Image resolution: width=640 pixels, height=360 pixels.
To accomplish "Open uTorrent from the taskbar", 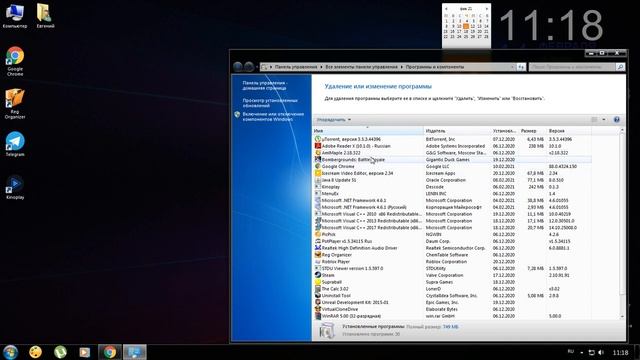I will pyautogui.click(x=60, y=352).
